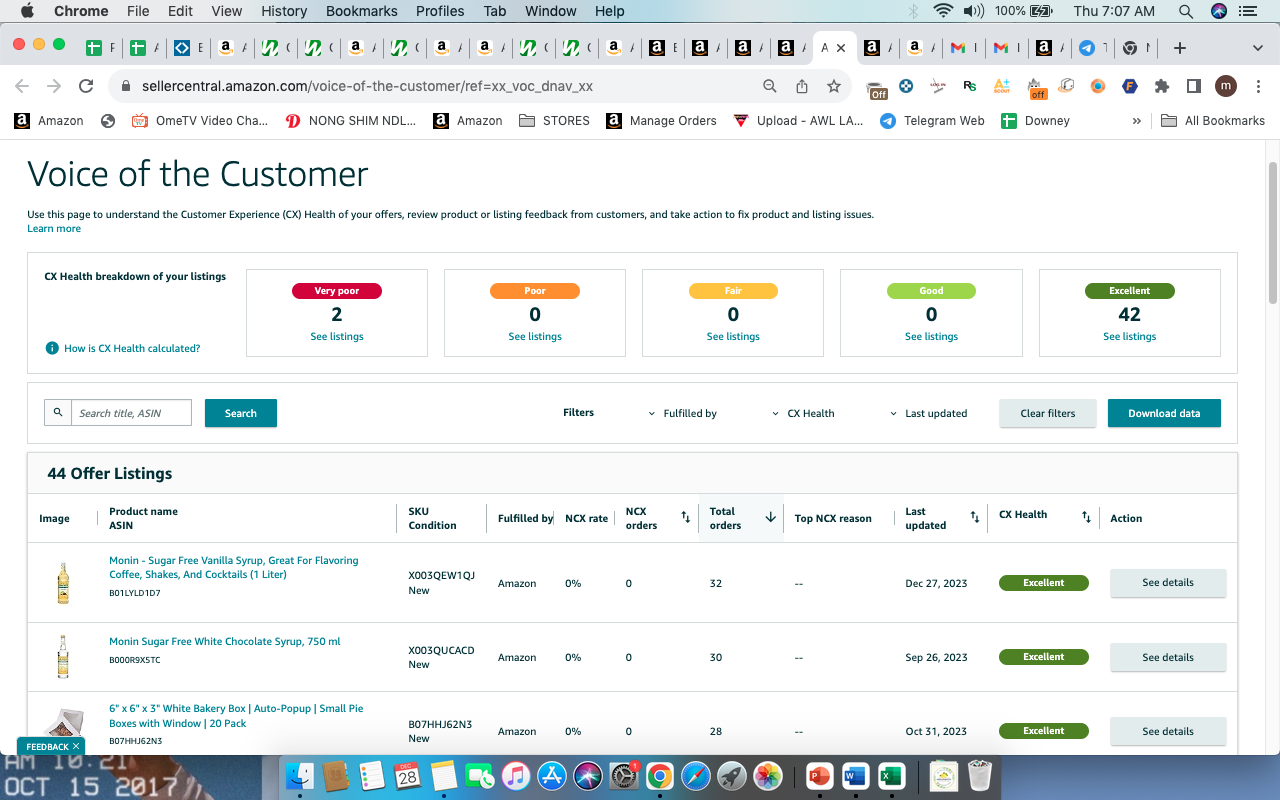Open Safari from the Dock
This screenshot has width=1280, height=800.
(695, 776)
